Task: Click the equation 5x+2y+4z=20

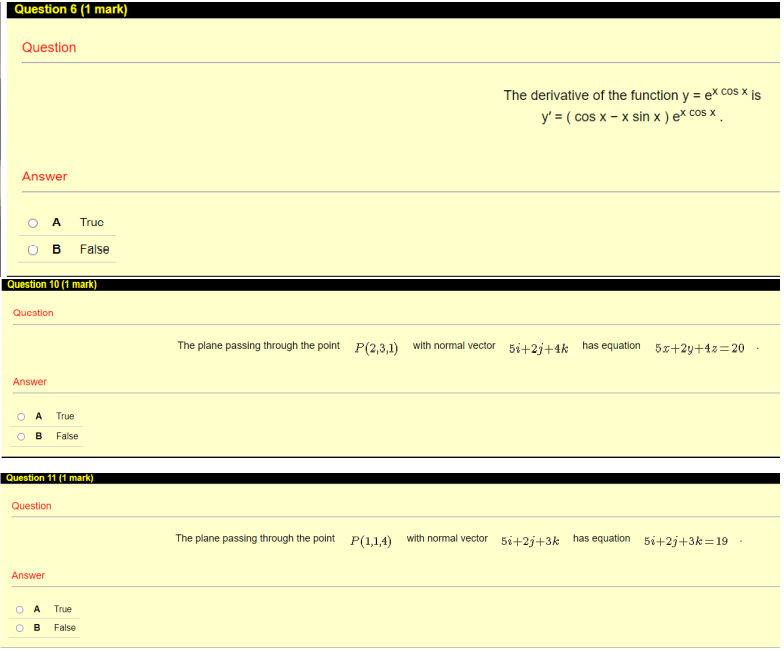Action: click(x=700, y=348)
